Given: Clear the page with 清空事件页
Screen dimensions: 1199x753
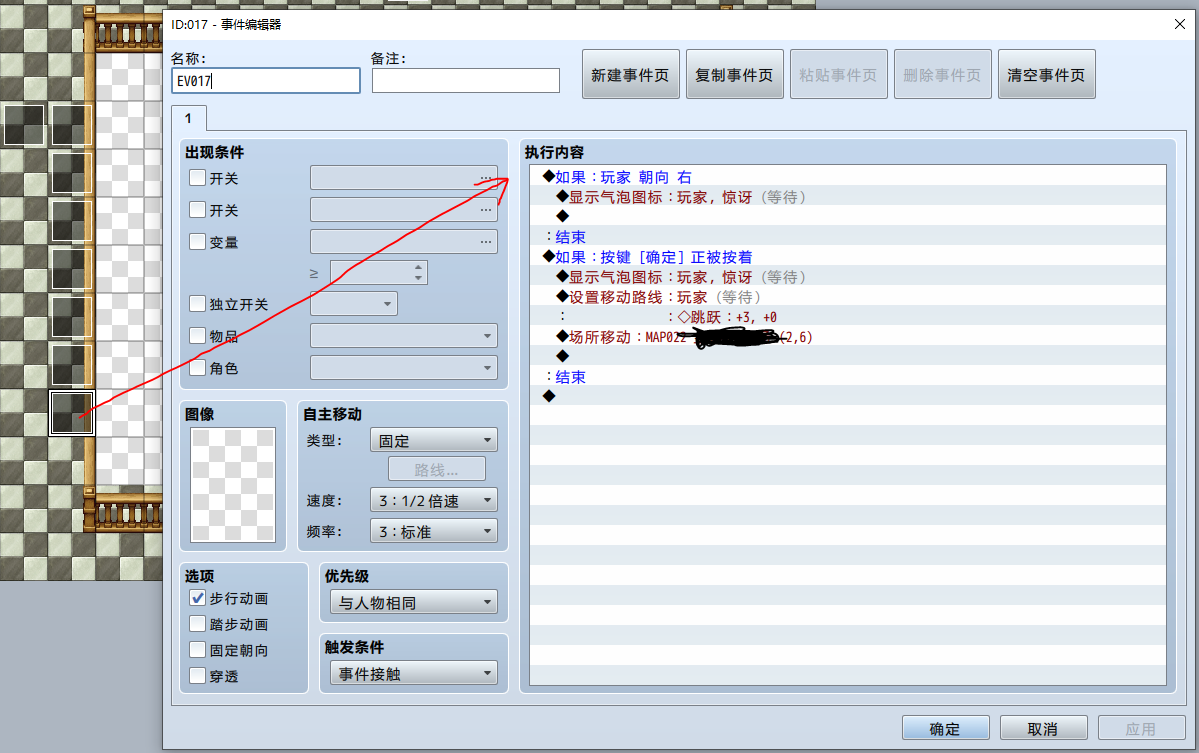Looking at the screenshot, I should click(1047, 74).
